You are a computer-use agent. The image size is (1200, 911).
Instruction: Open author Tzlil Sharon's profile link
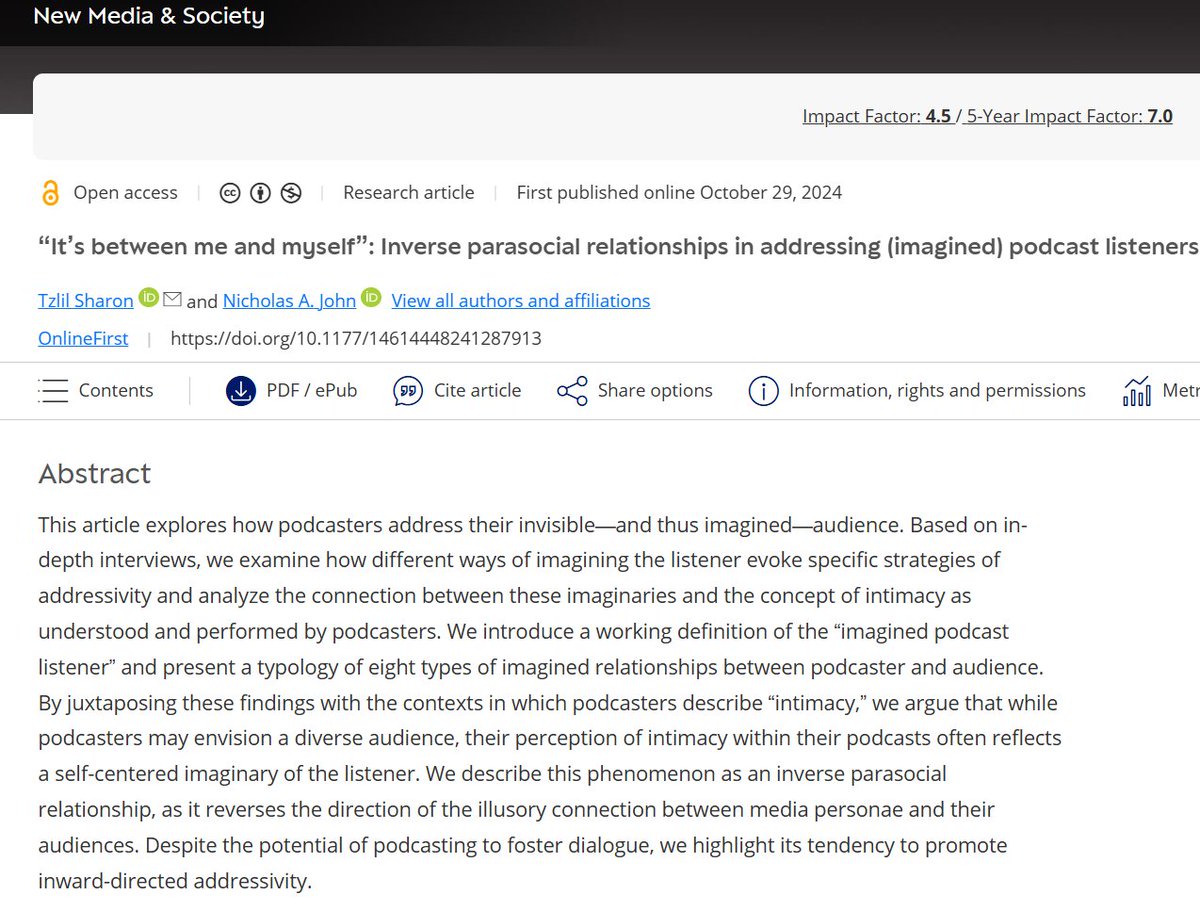[x=86, y=300]
